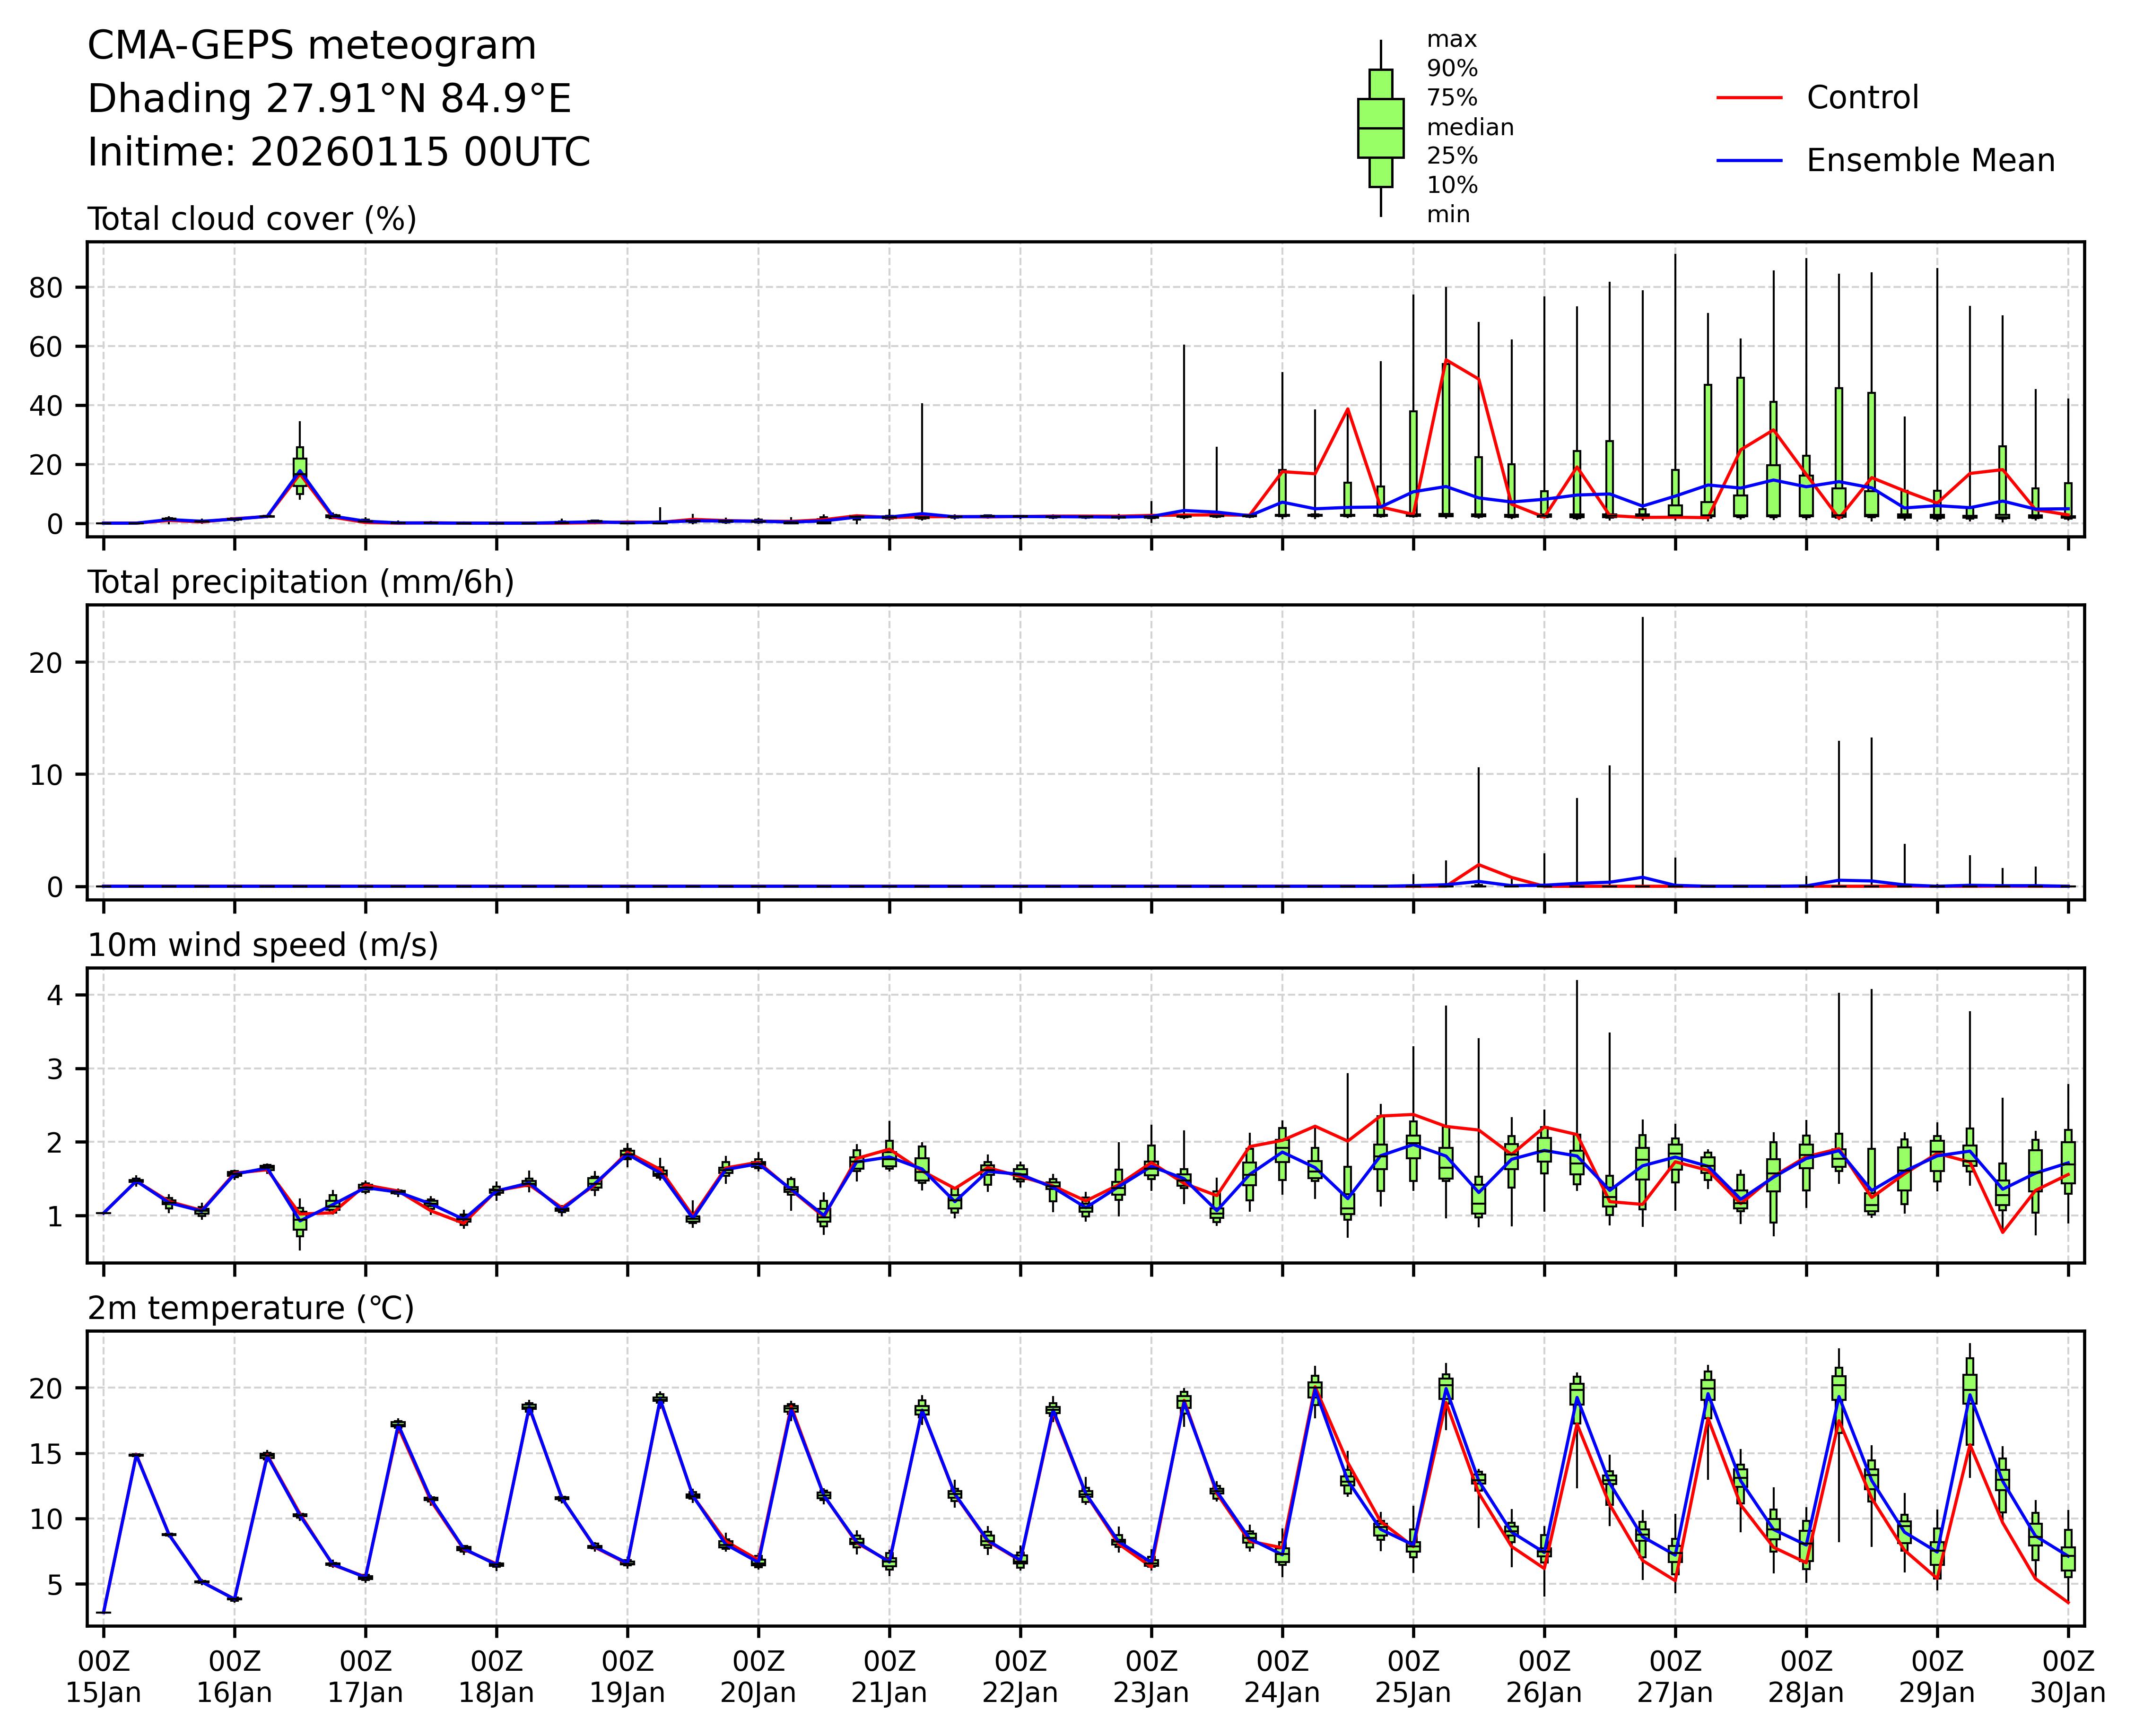Click the '00Z 25Jan' x-axis label
2135x1736 pixels.
[1413, 1677]
